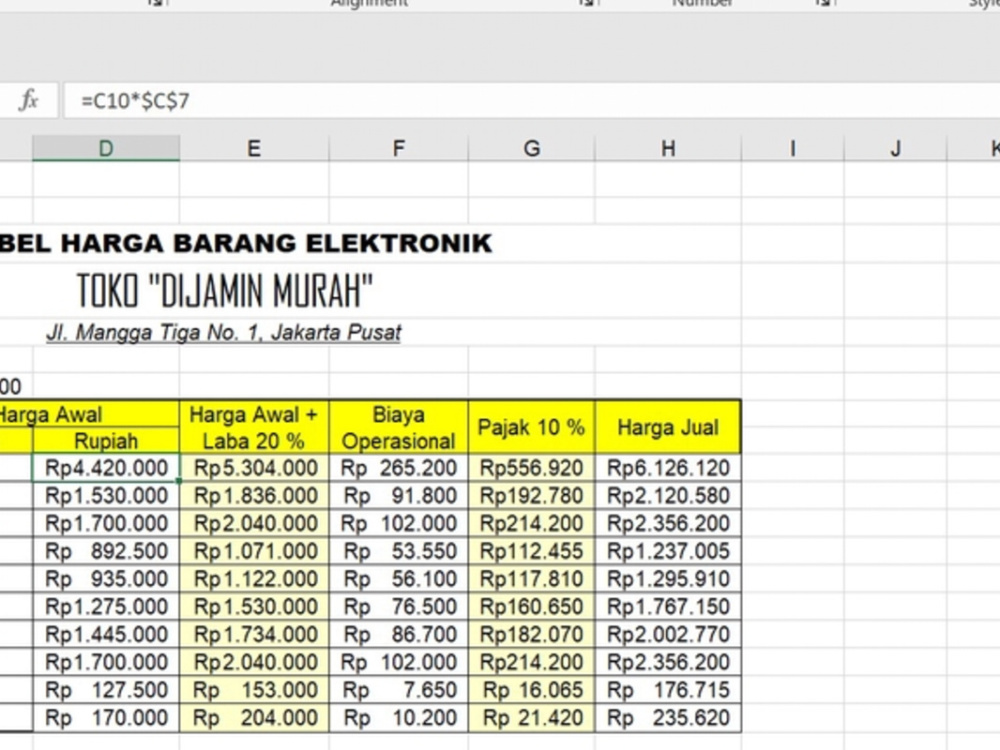Select the 'Pajak 10 %' header cell
This screenshot has width=1000, height=750.
coord(531,427)
